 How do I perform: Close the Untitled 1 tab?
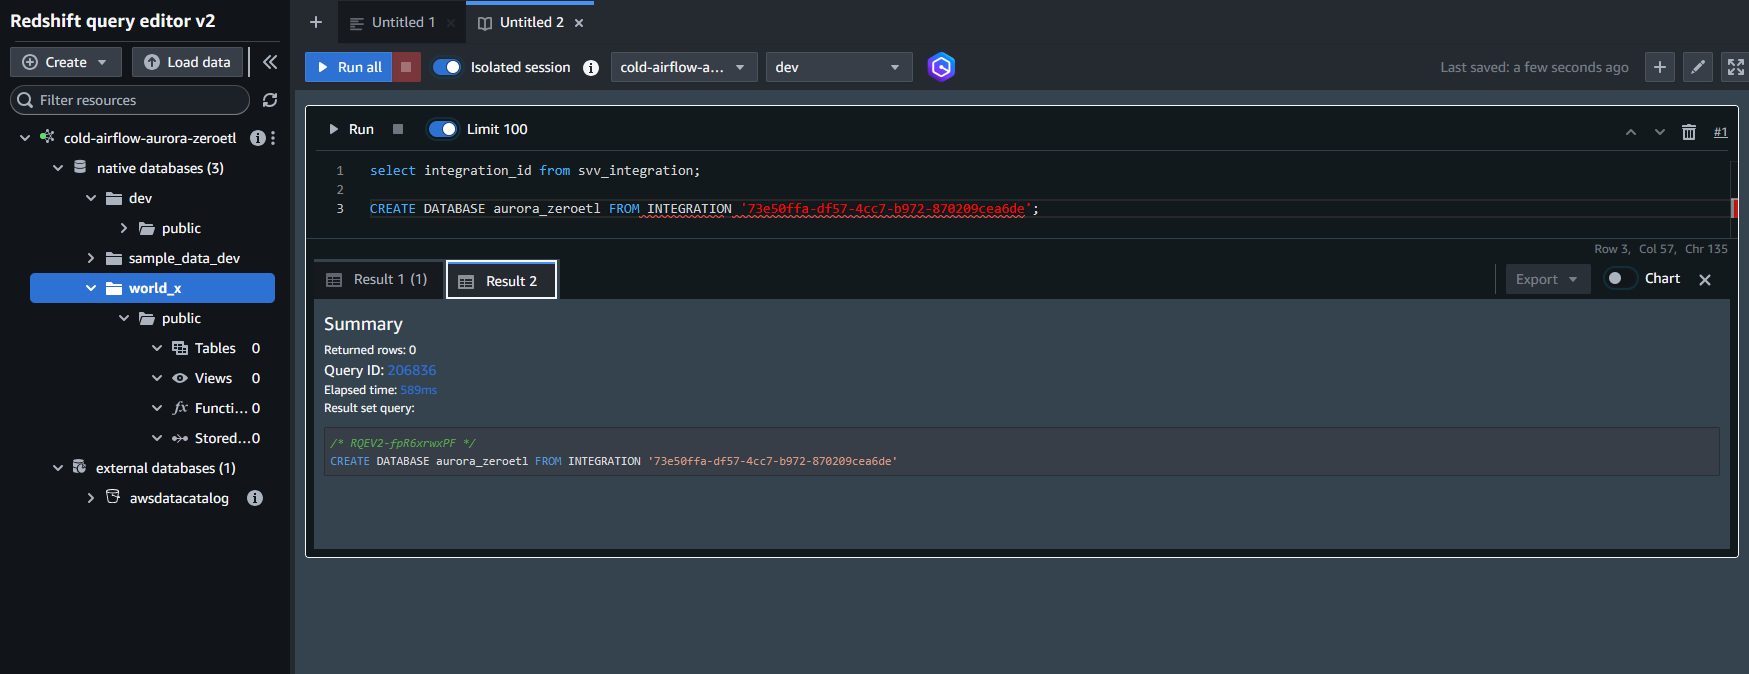pyautogui.click(x=451, y=23)
